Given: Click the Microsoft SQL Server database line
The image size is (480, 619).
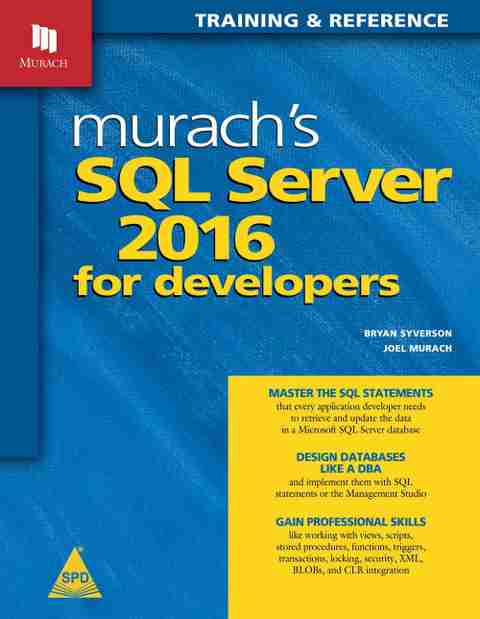Looking at the screenshot, I should click(x=351, y=430).
